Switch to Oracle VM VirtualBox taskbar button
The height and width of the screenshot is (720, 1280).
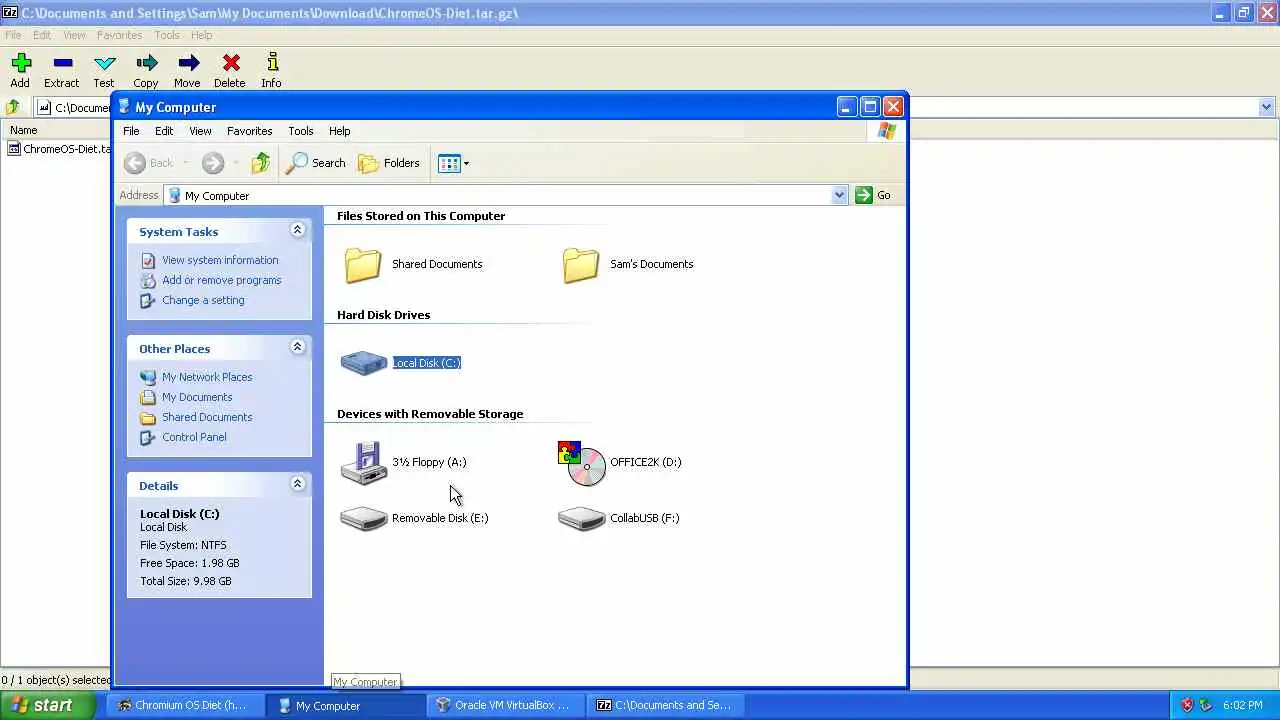[507, 705]
